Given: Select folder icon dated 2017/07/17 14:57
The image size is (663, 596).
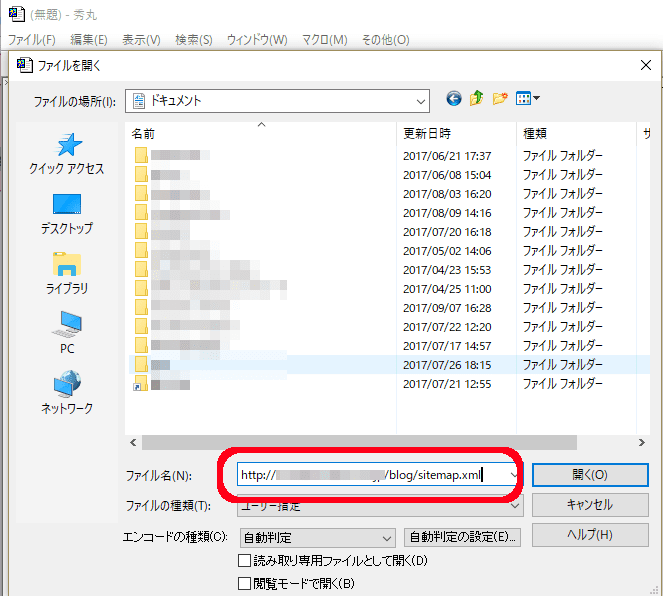Looking at the screenshot, I should (141, 345).
